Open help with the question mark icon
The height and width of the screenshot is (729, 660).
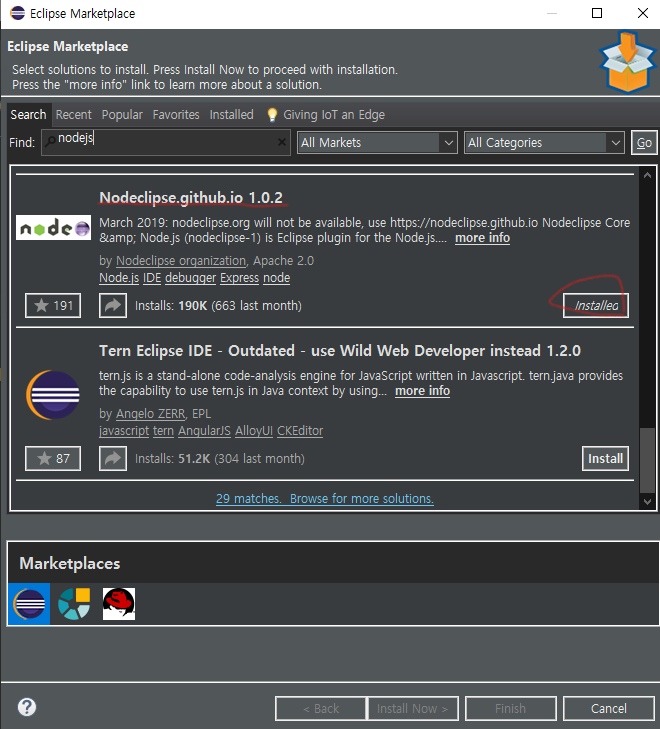27,707
